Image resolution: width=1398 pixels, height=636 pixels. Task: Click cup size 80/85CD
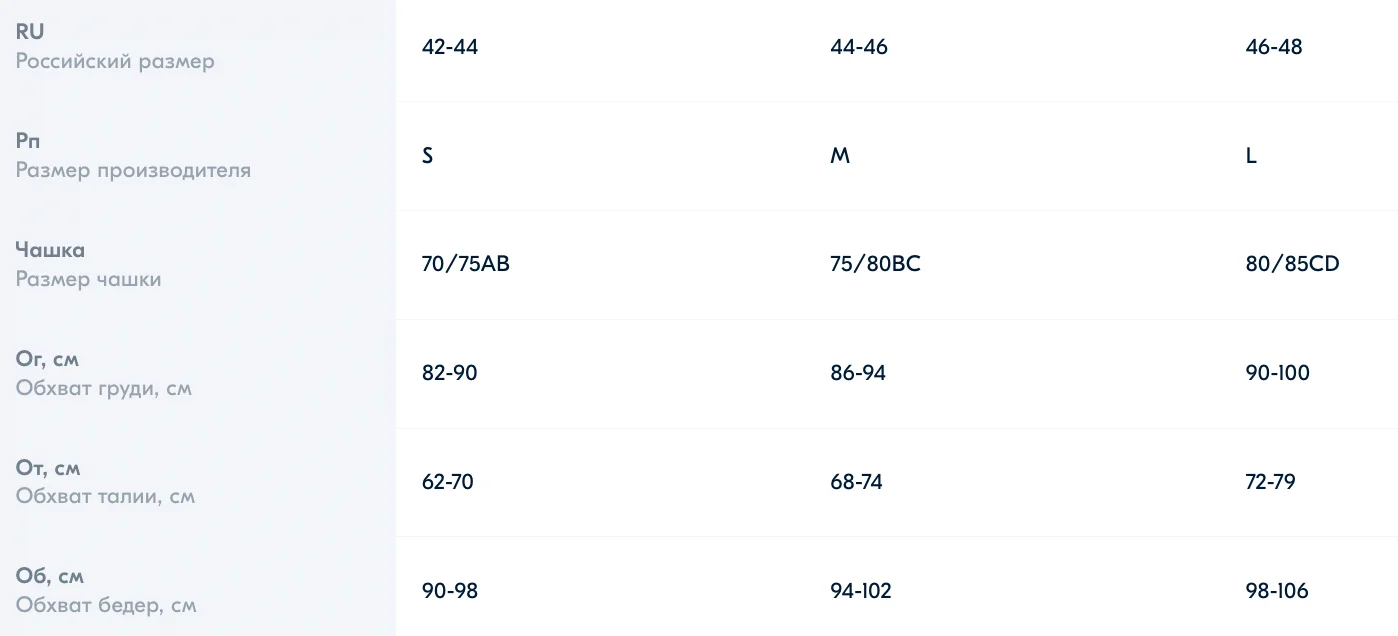pyautogui.click(x=1293, y=265)
